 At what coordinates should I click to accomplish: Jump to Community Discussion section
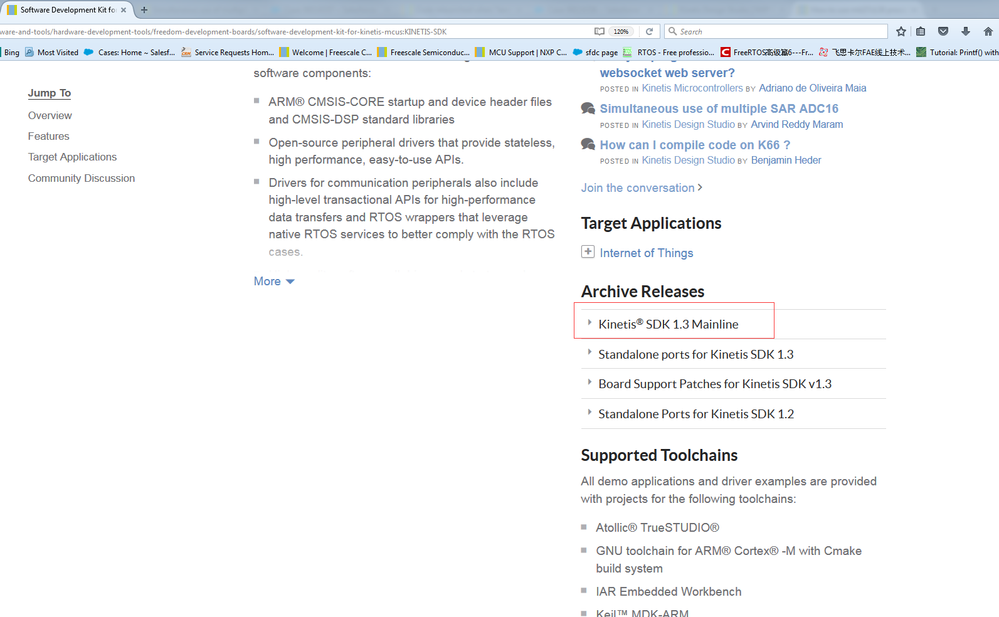click(x=81, y=178)
